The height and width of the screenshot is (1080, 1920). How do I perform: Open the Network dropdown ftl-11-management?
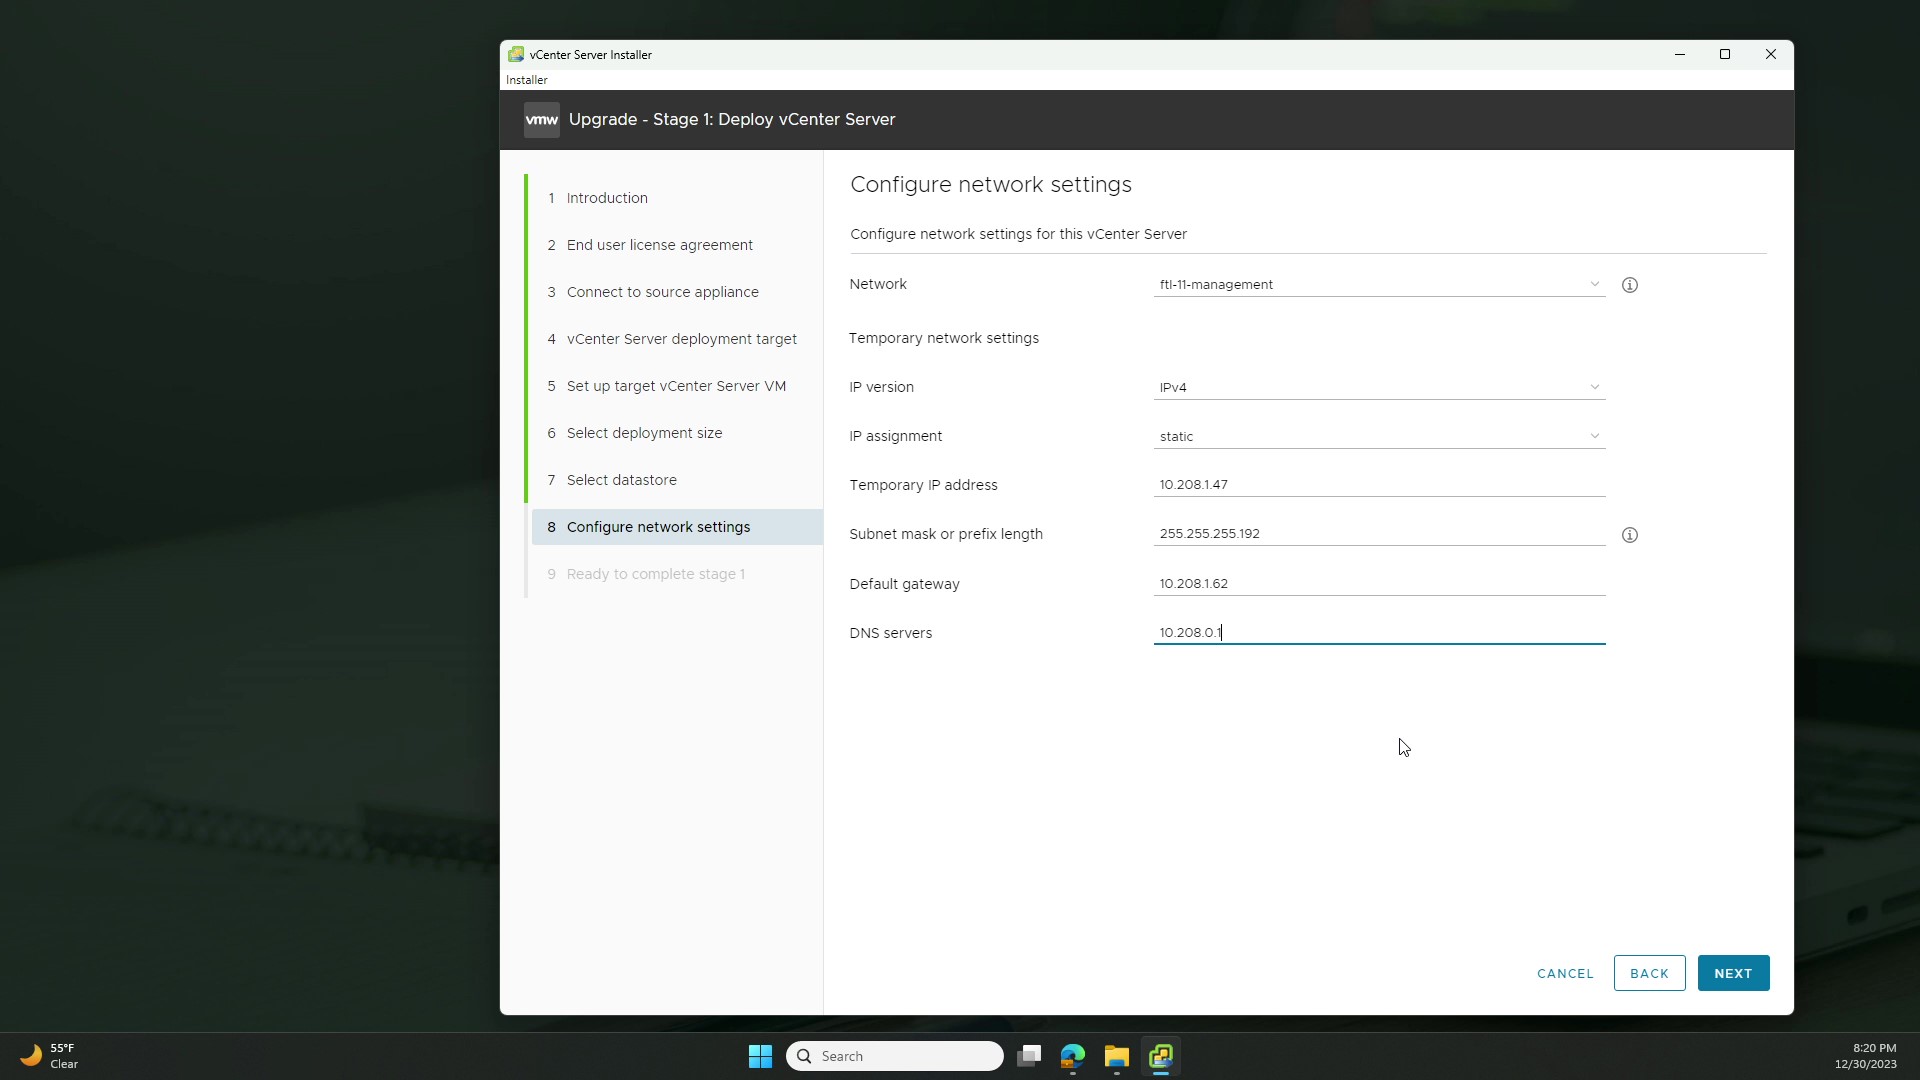coord(1379,285)
